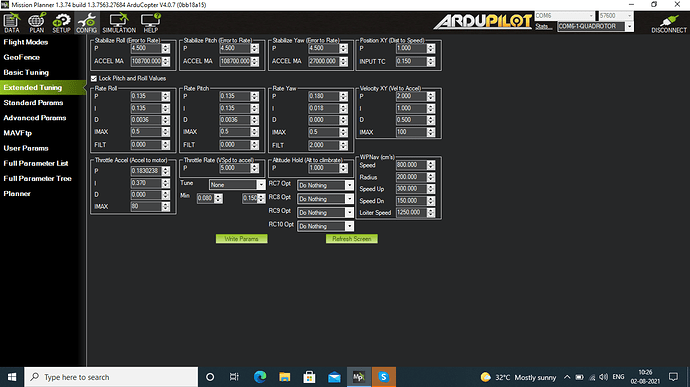Screen dimensions: 690x387
Task: Launch Skype from the taskbar
Action: point(384,377)
